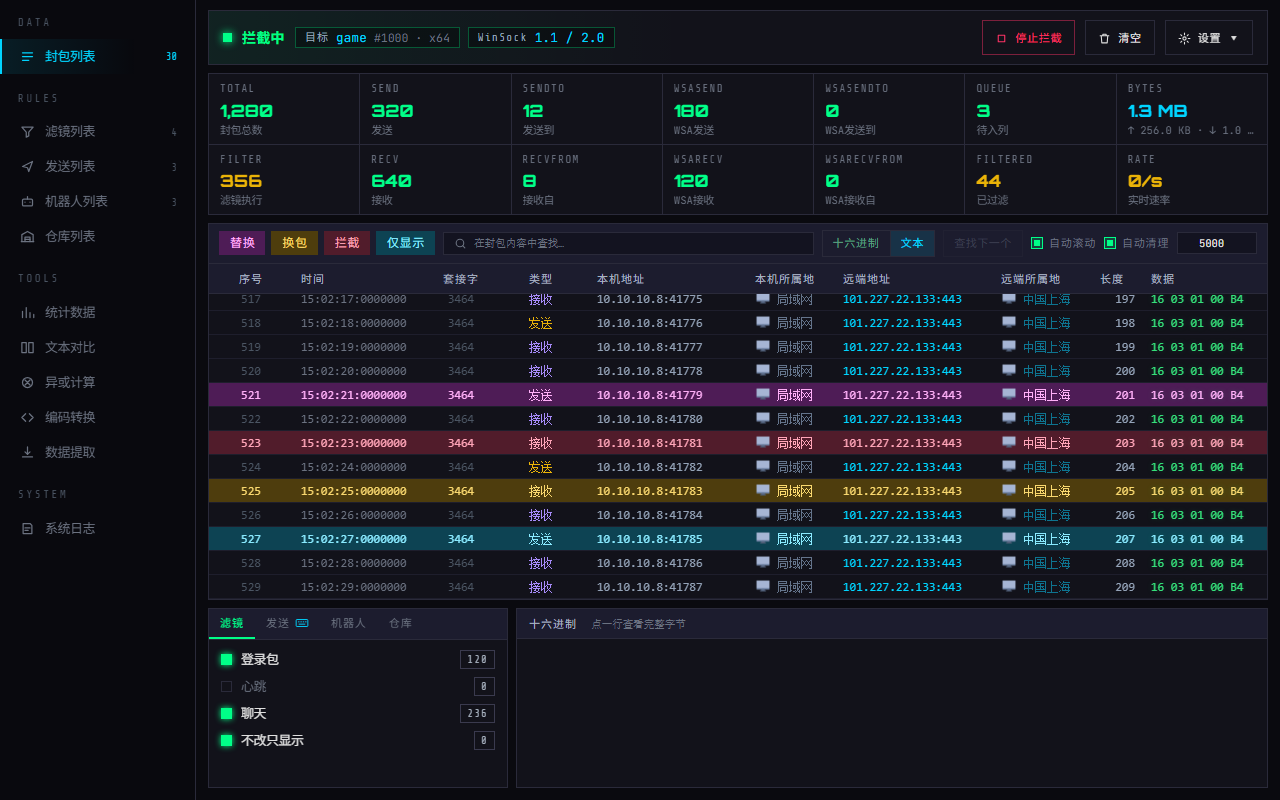Select packet row 527
Screen dimensions: 1280x800
pyautogui.click(x=738, y=539)
